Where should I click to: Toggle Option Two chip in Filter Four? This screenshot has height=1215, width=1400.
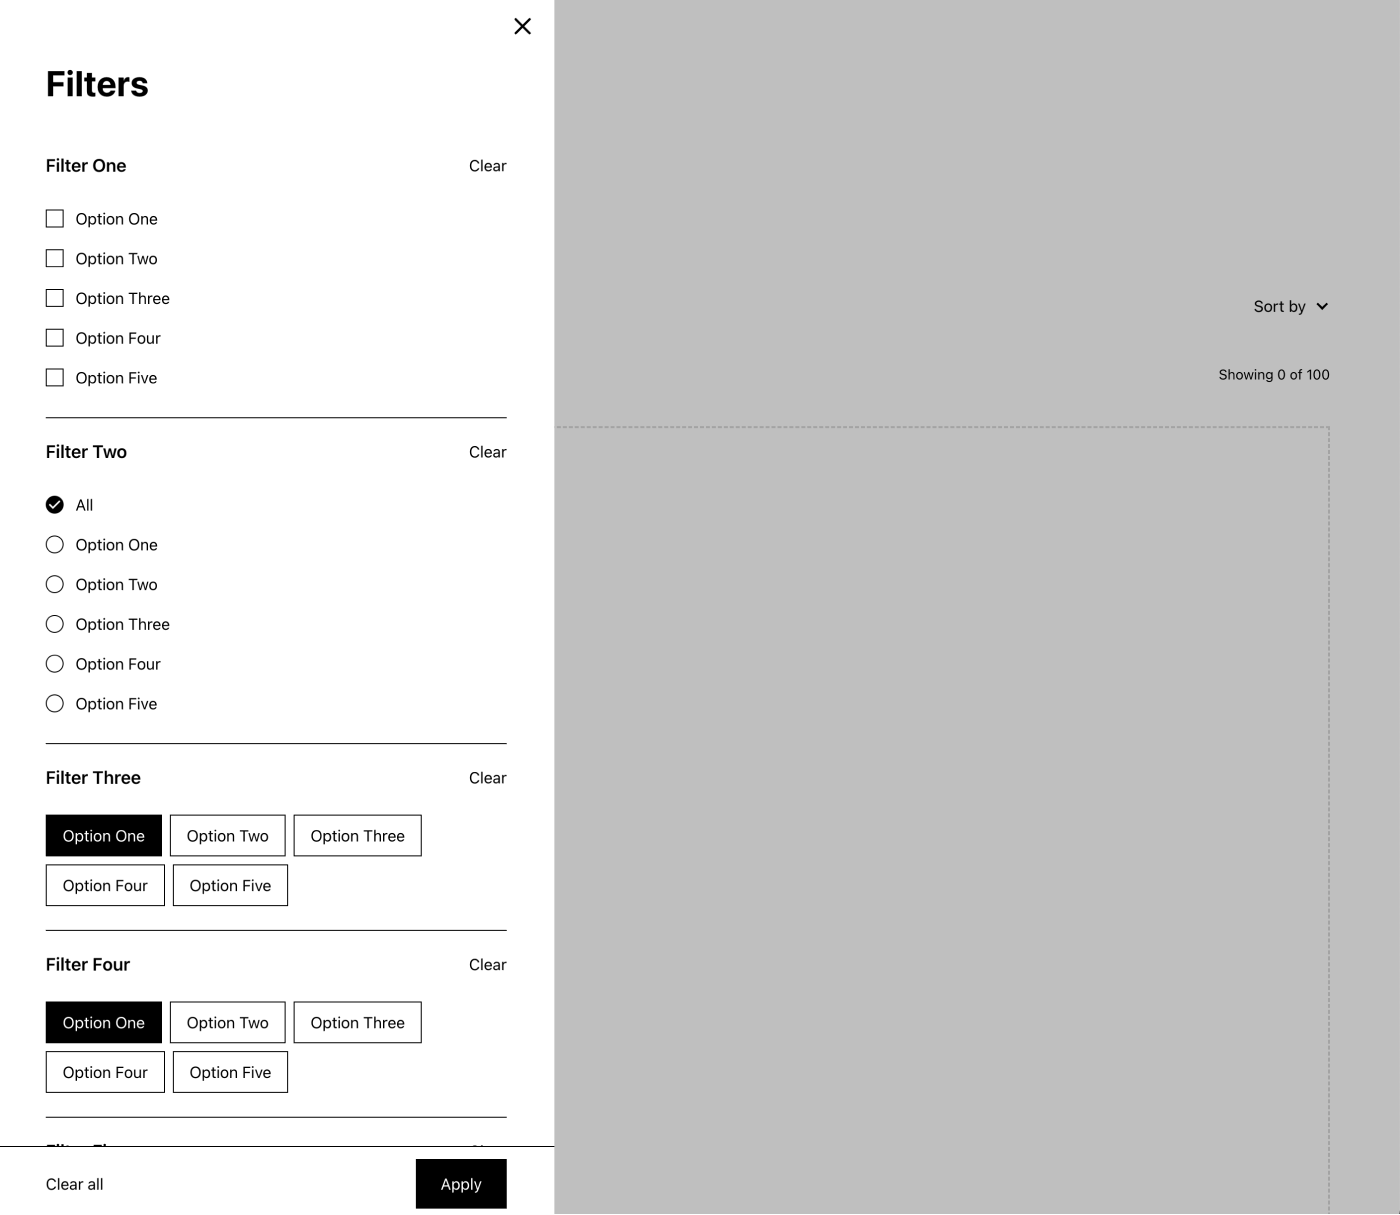(x=228, y=1023)
